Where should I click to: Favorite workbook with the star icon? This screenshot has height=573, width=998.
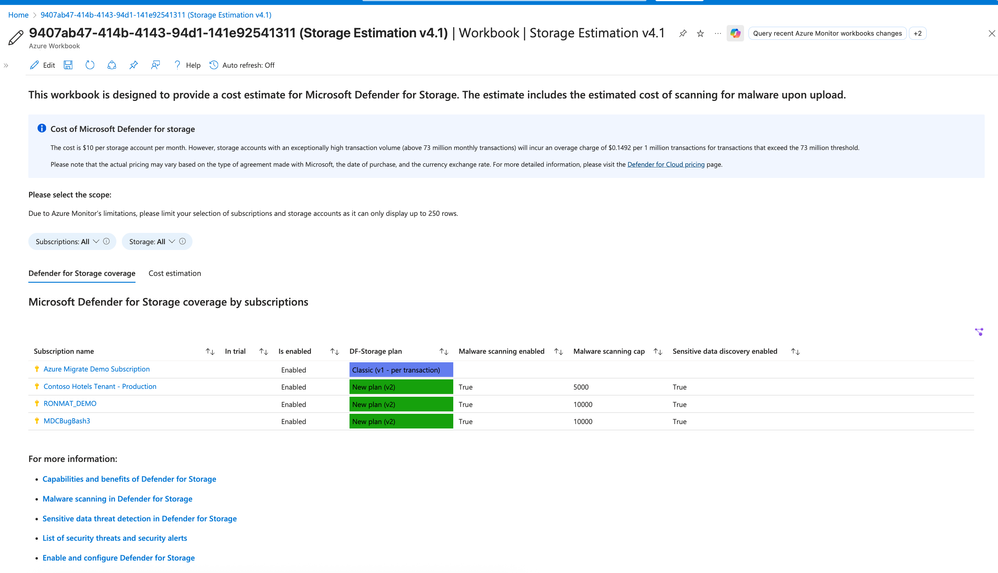700,34
